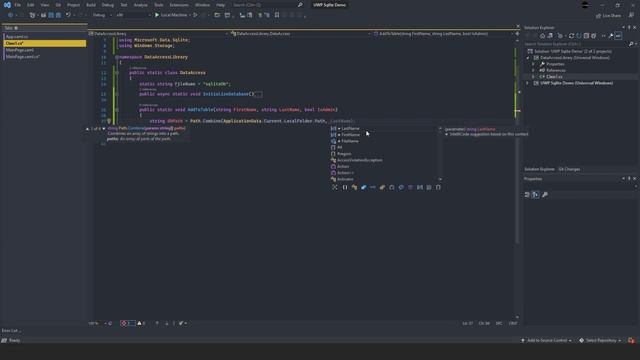Open the Build menu
The image size is (640, 360).
91,5
